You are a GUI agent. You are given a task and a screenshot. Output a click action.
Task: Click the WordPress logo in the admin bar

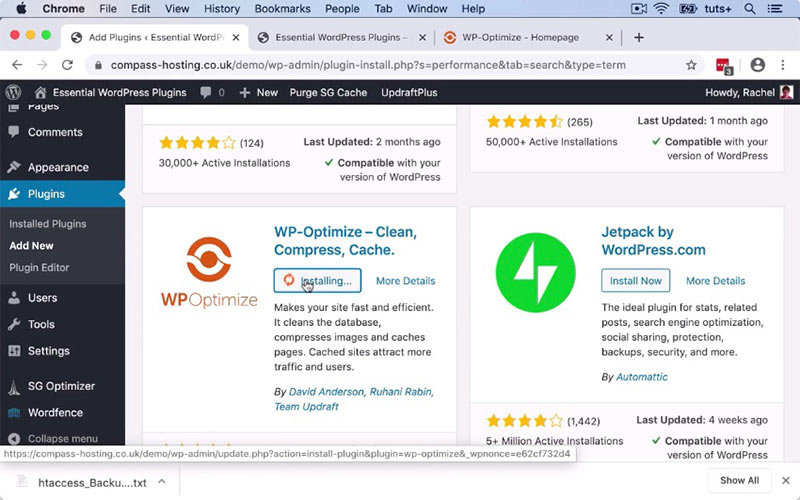[x=14, y=92]
